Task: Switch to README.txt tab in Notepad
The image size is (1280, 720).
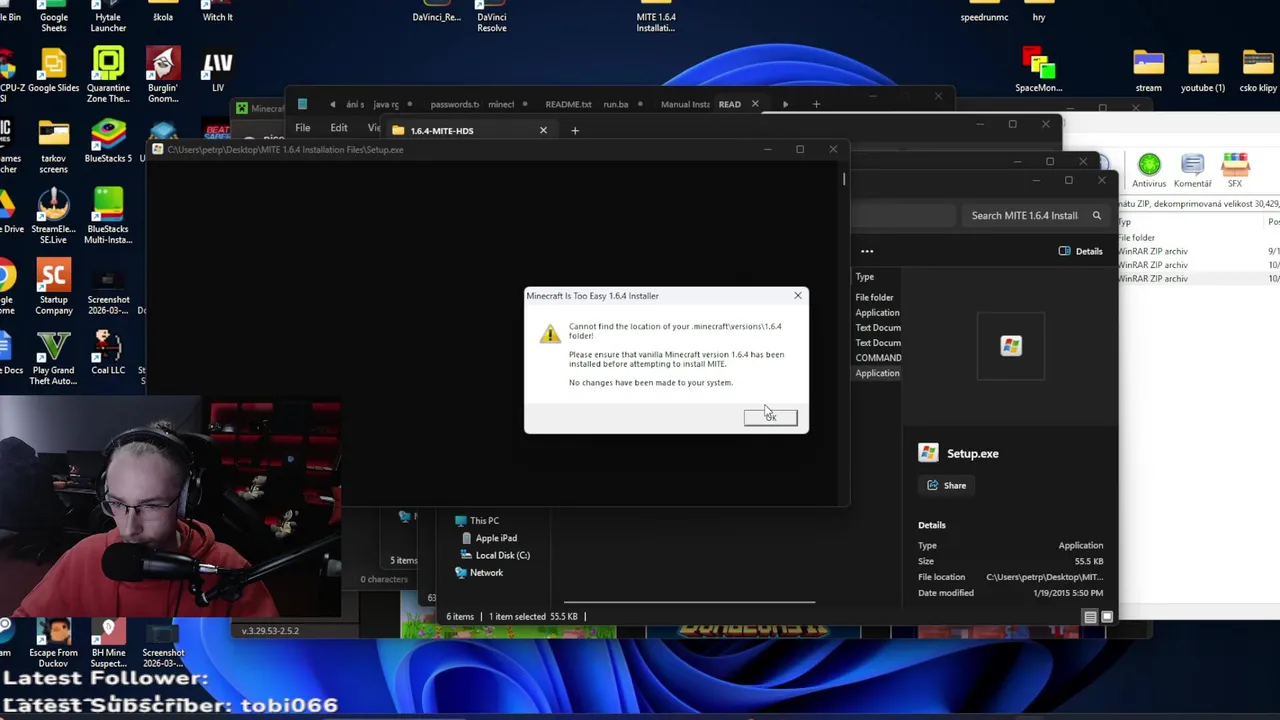Action: coord(568,104)
